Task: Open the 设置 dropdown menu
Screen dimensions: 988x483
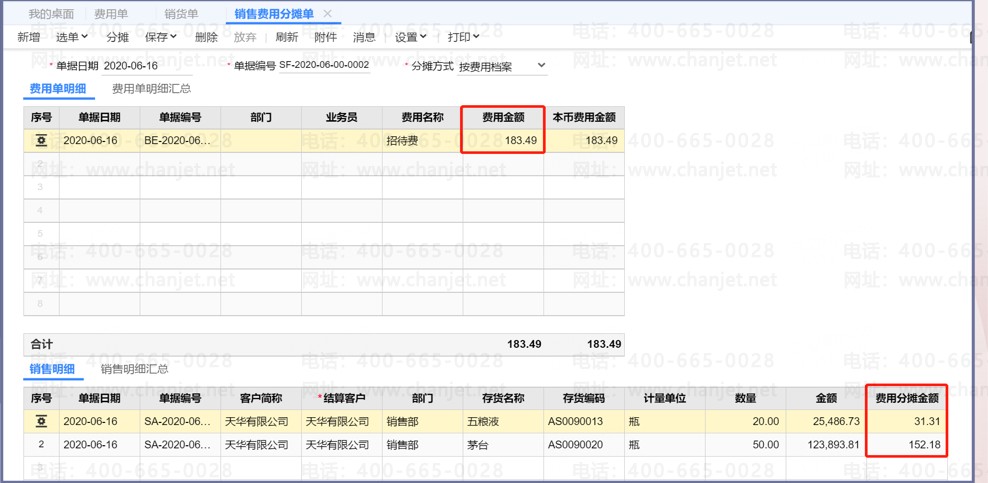Action: pos(410,37)
